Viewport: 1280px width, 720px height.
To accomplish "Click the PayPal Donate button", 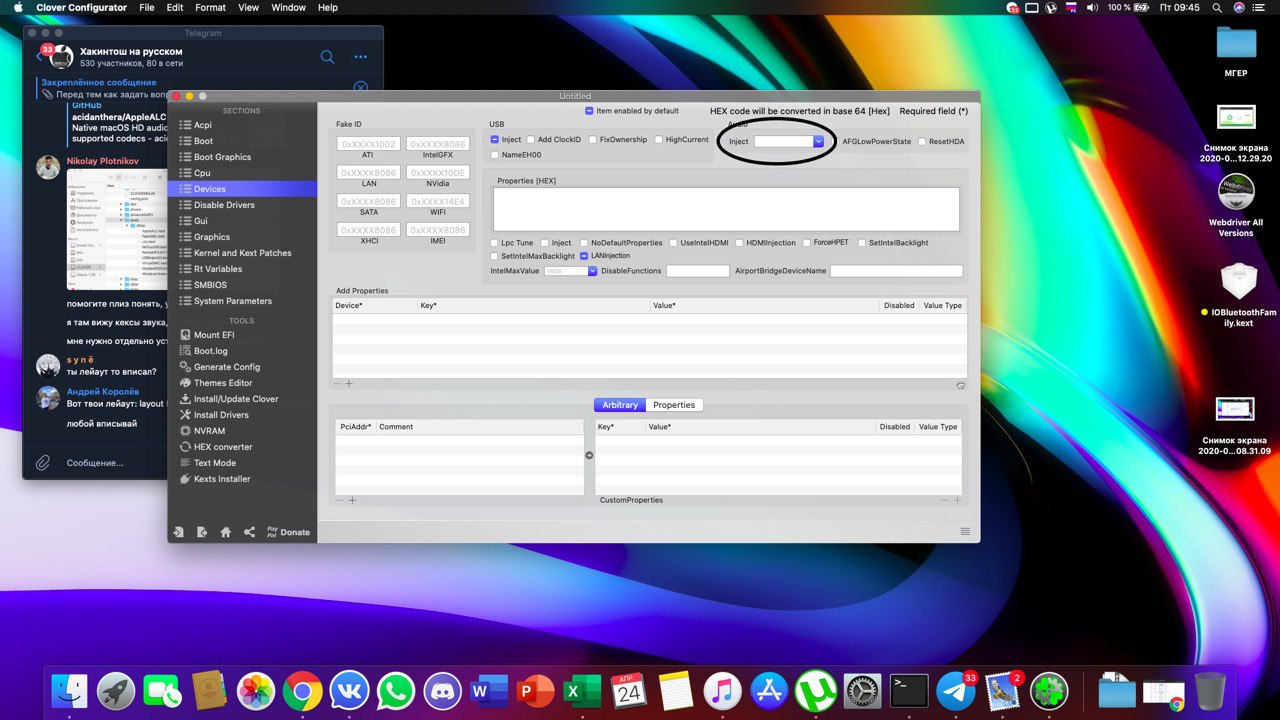I will (x=288, y=532).
